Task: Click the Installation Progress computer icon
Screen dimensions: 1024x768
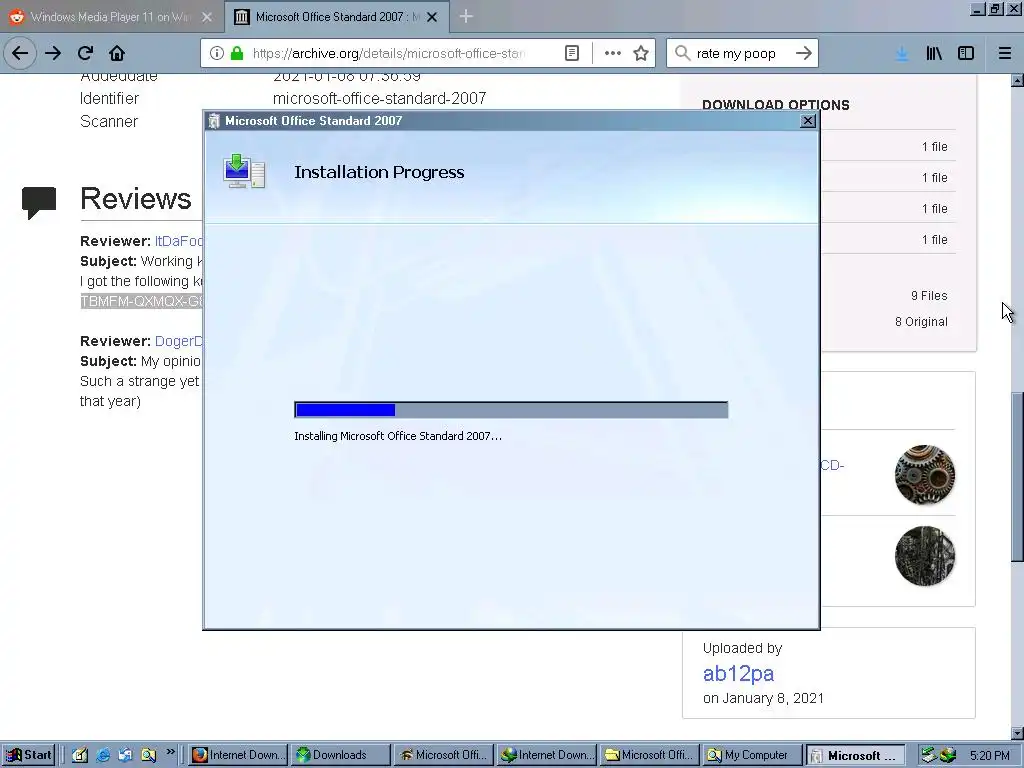Action: click(x=244, y=172)
